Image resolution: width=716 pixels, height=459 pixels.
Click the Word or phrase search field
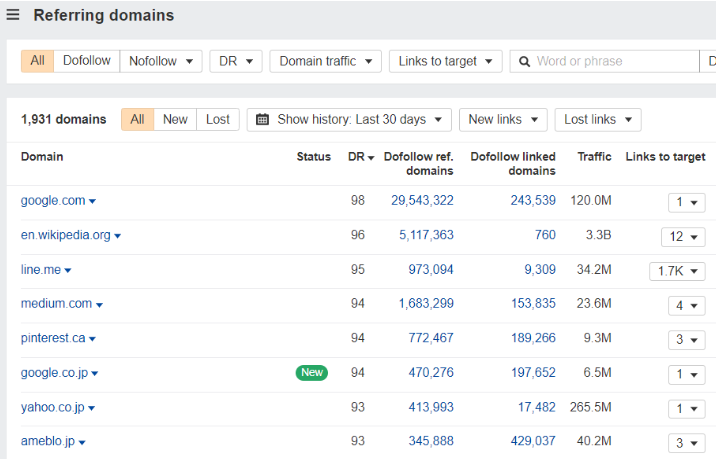(x=615, y=61)
